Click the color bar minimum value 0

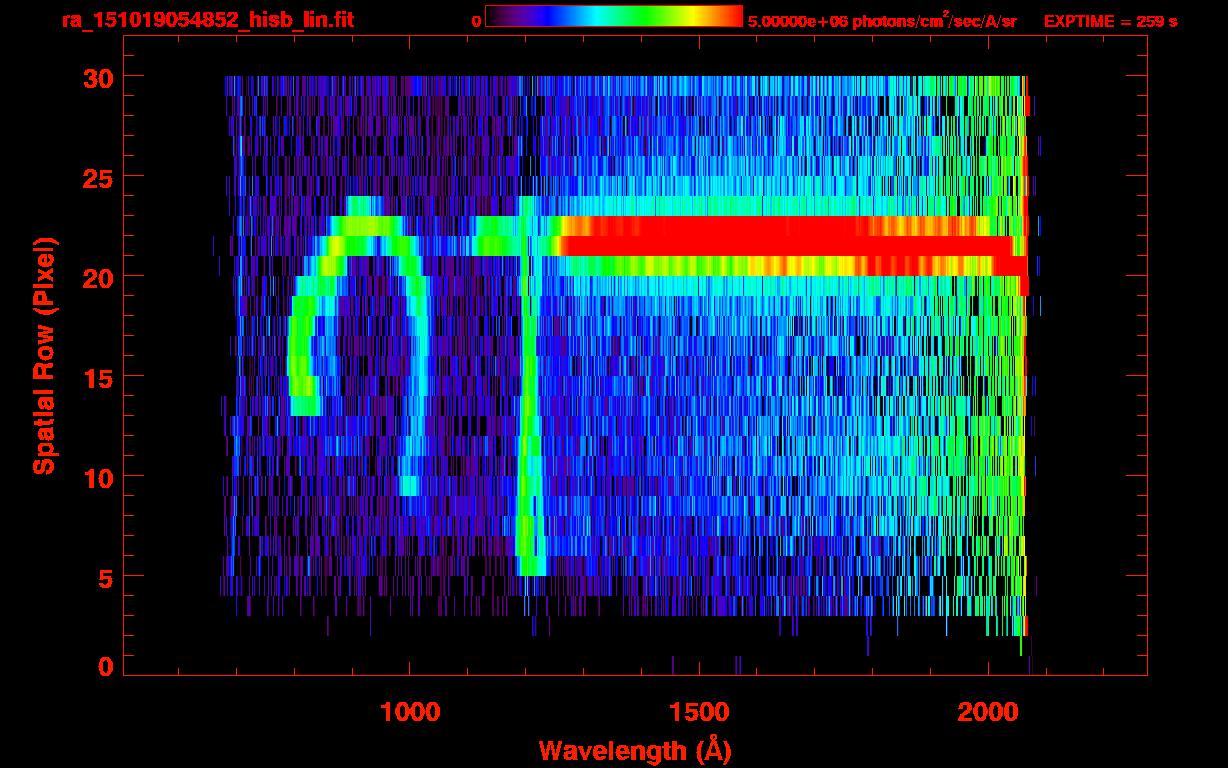pyautogui.click(x=476, y=21)
